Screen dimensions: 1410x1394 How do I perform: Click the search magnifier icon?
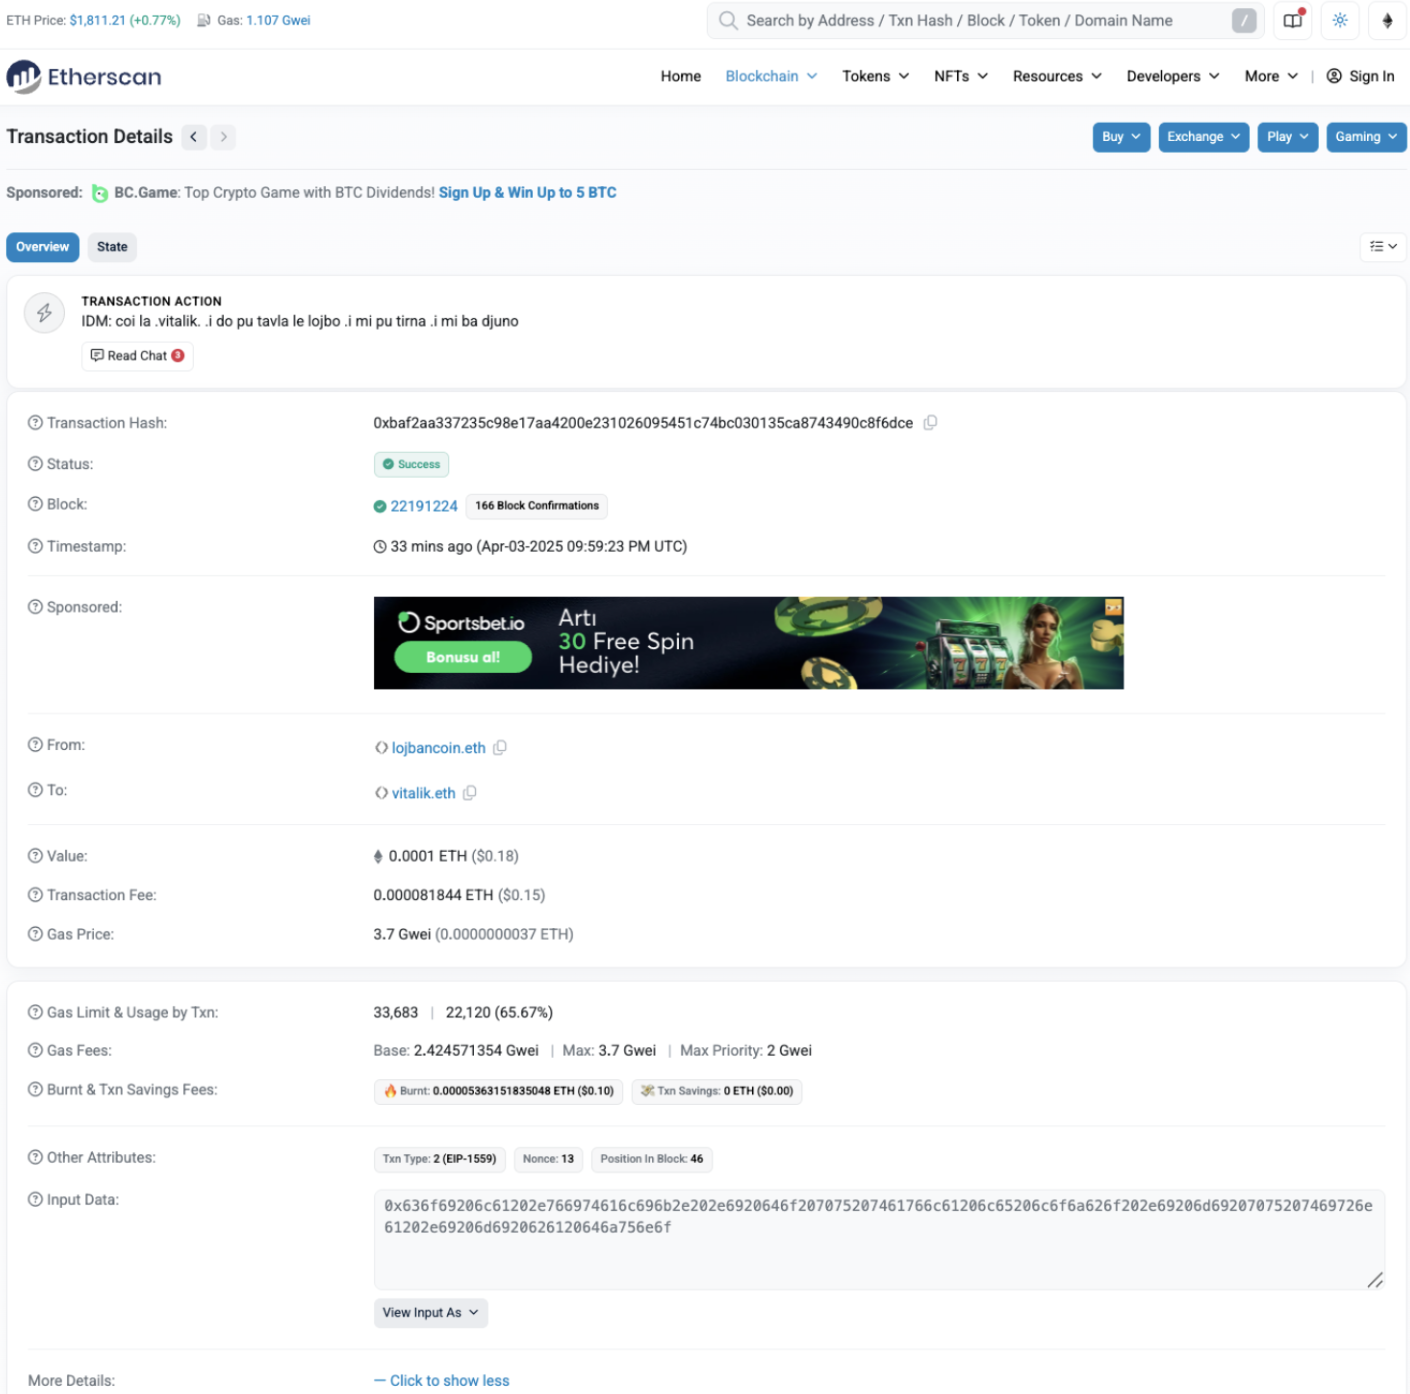pyautogui.click(x=728, y=21)
